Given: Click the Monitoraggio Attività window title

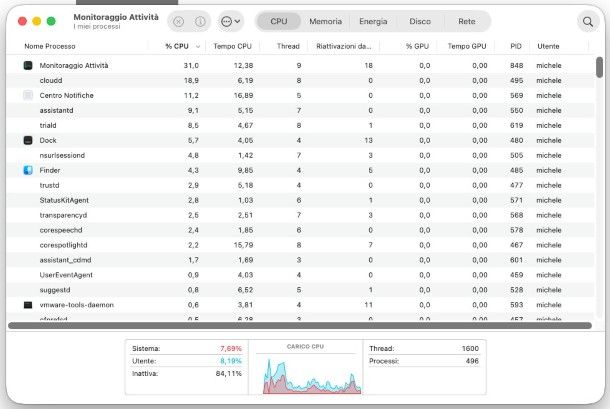Looking at the screenshot, I should tap(116, 17).
